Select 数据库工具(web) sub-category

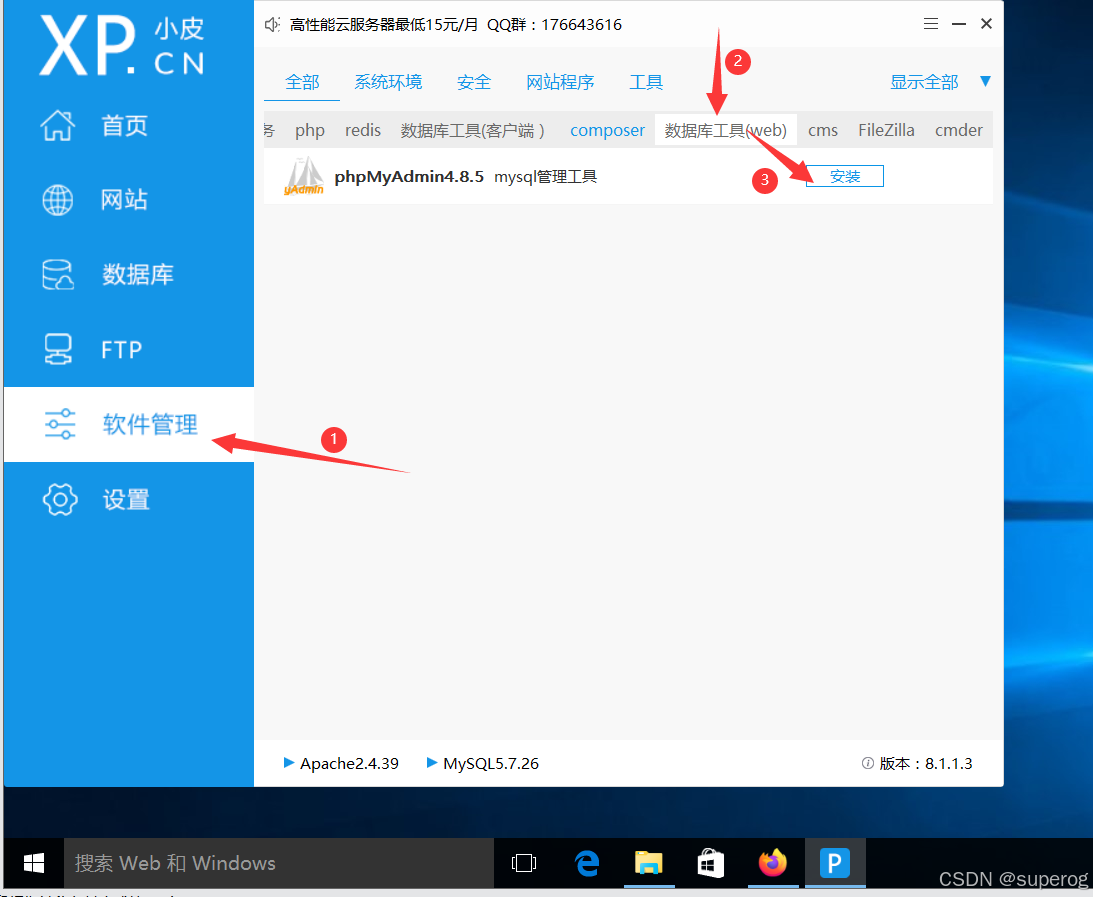point(726,130)
